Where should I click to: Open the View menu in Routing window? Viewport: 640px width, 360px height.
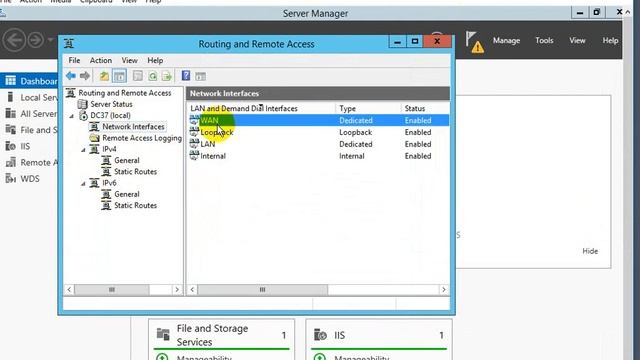(129, 60)
